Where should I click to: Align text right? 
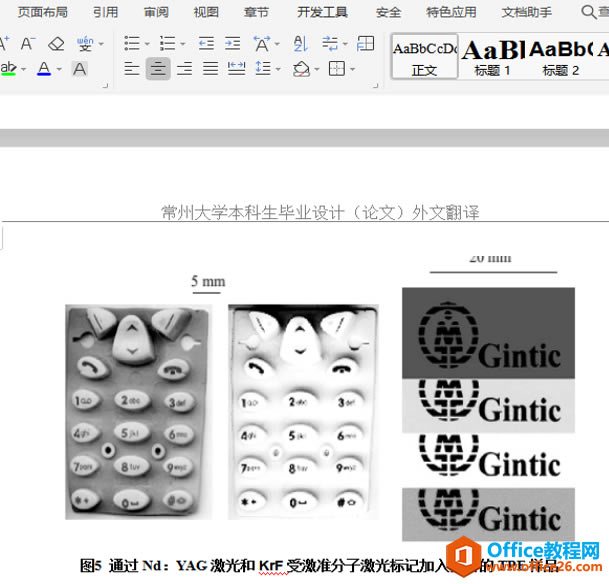pyautogui.click(x=184, y=69)
